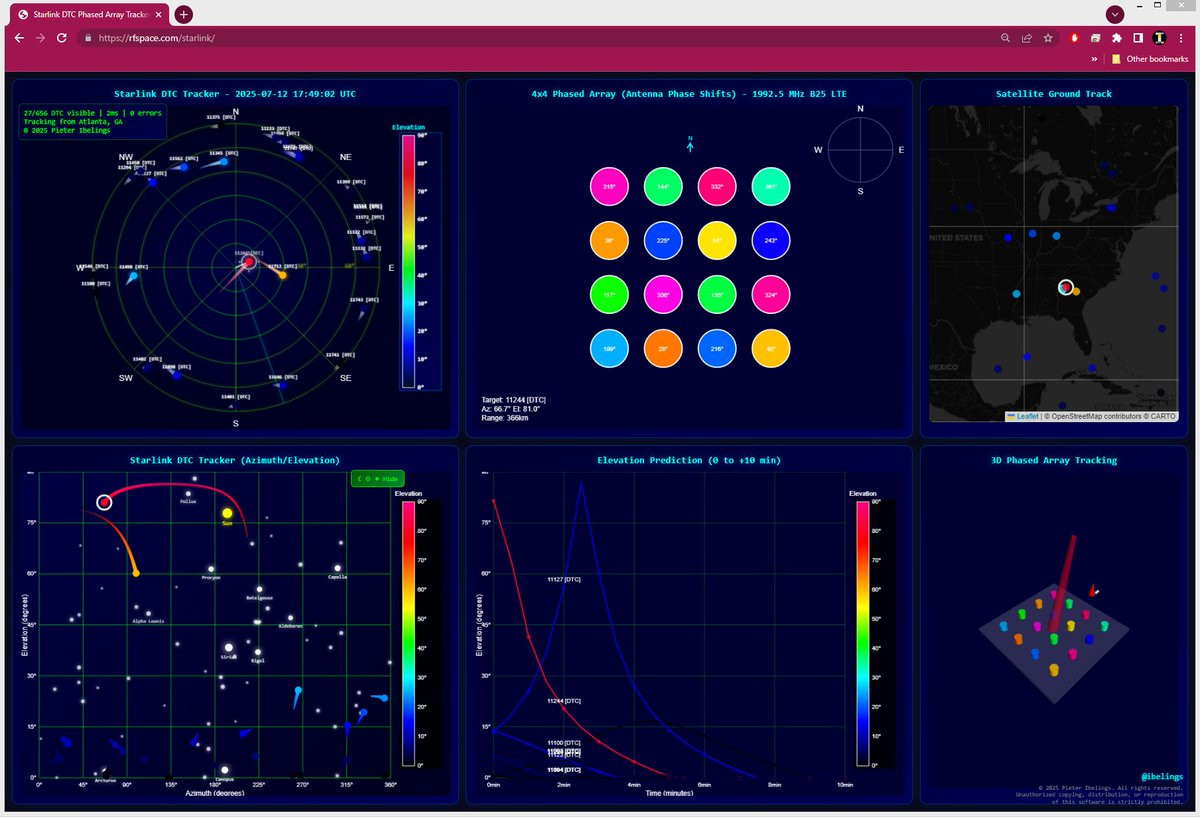Open the zoom magnifier in address bar
1200x817 pixels.
[1005, 38]
